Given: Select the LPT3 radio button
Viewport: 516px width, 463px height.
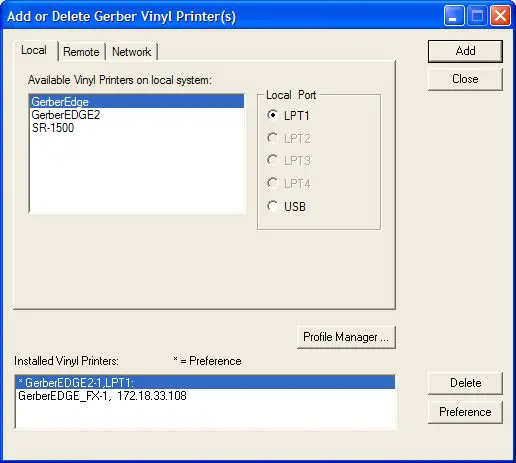Looking at the screenshot, I should click(289, 161).
